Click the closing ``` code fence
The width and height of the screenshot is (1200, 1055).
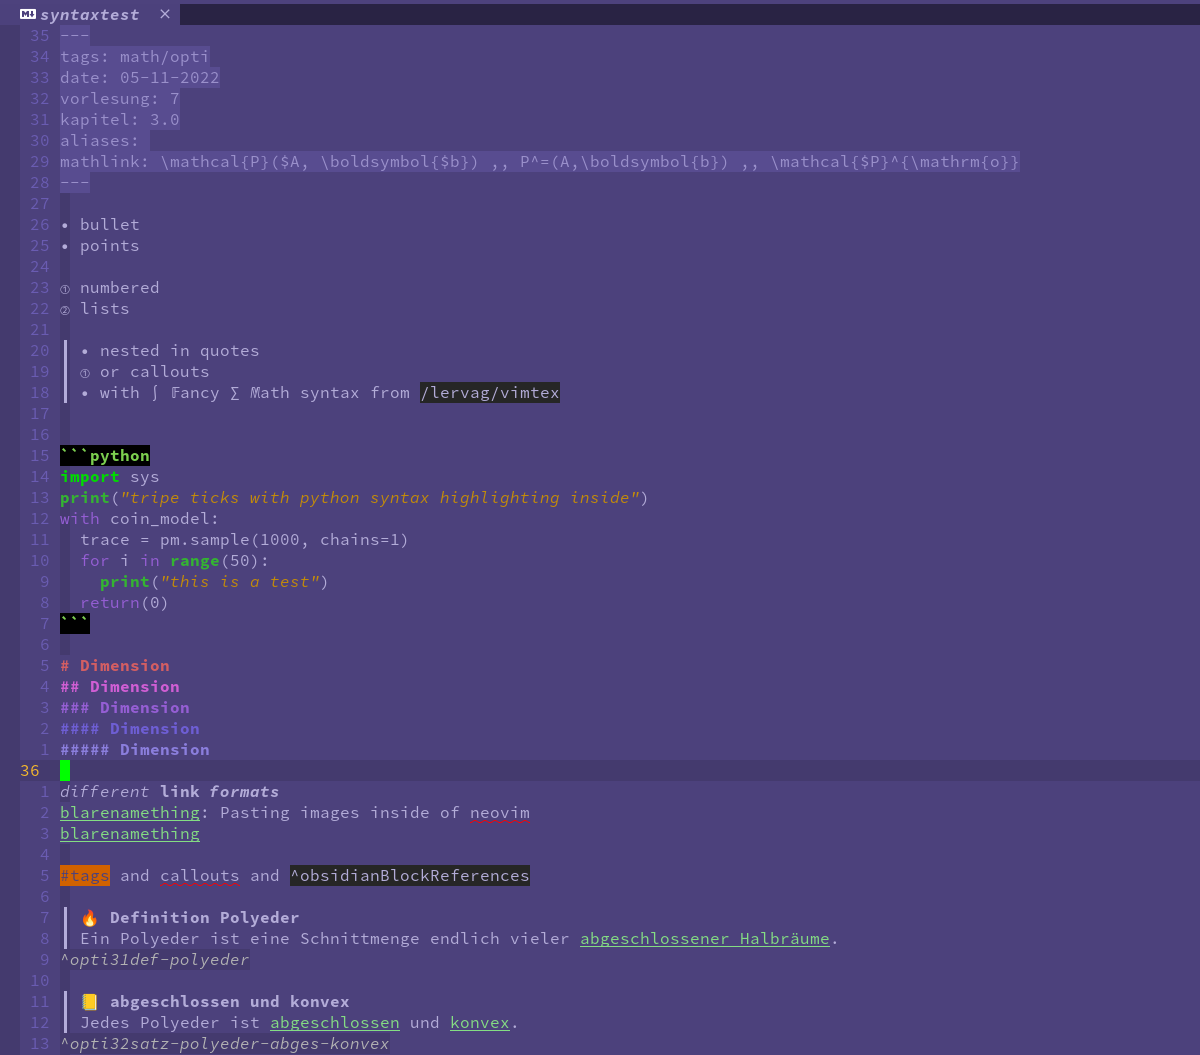click(75, 623)
